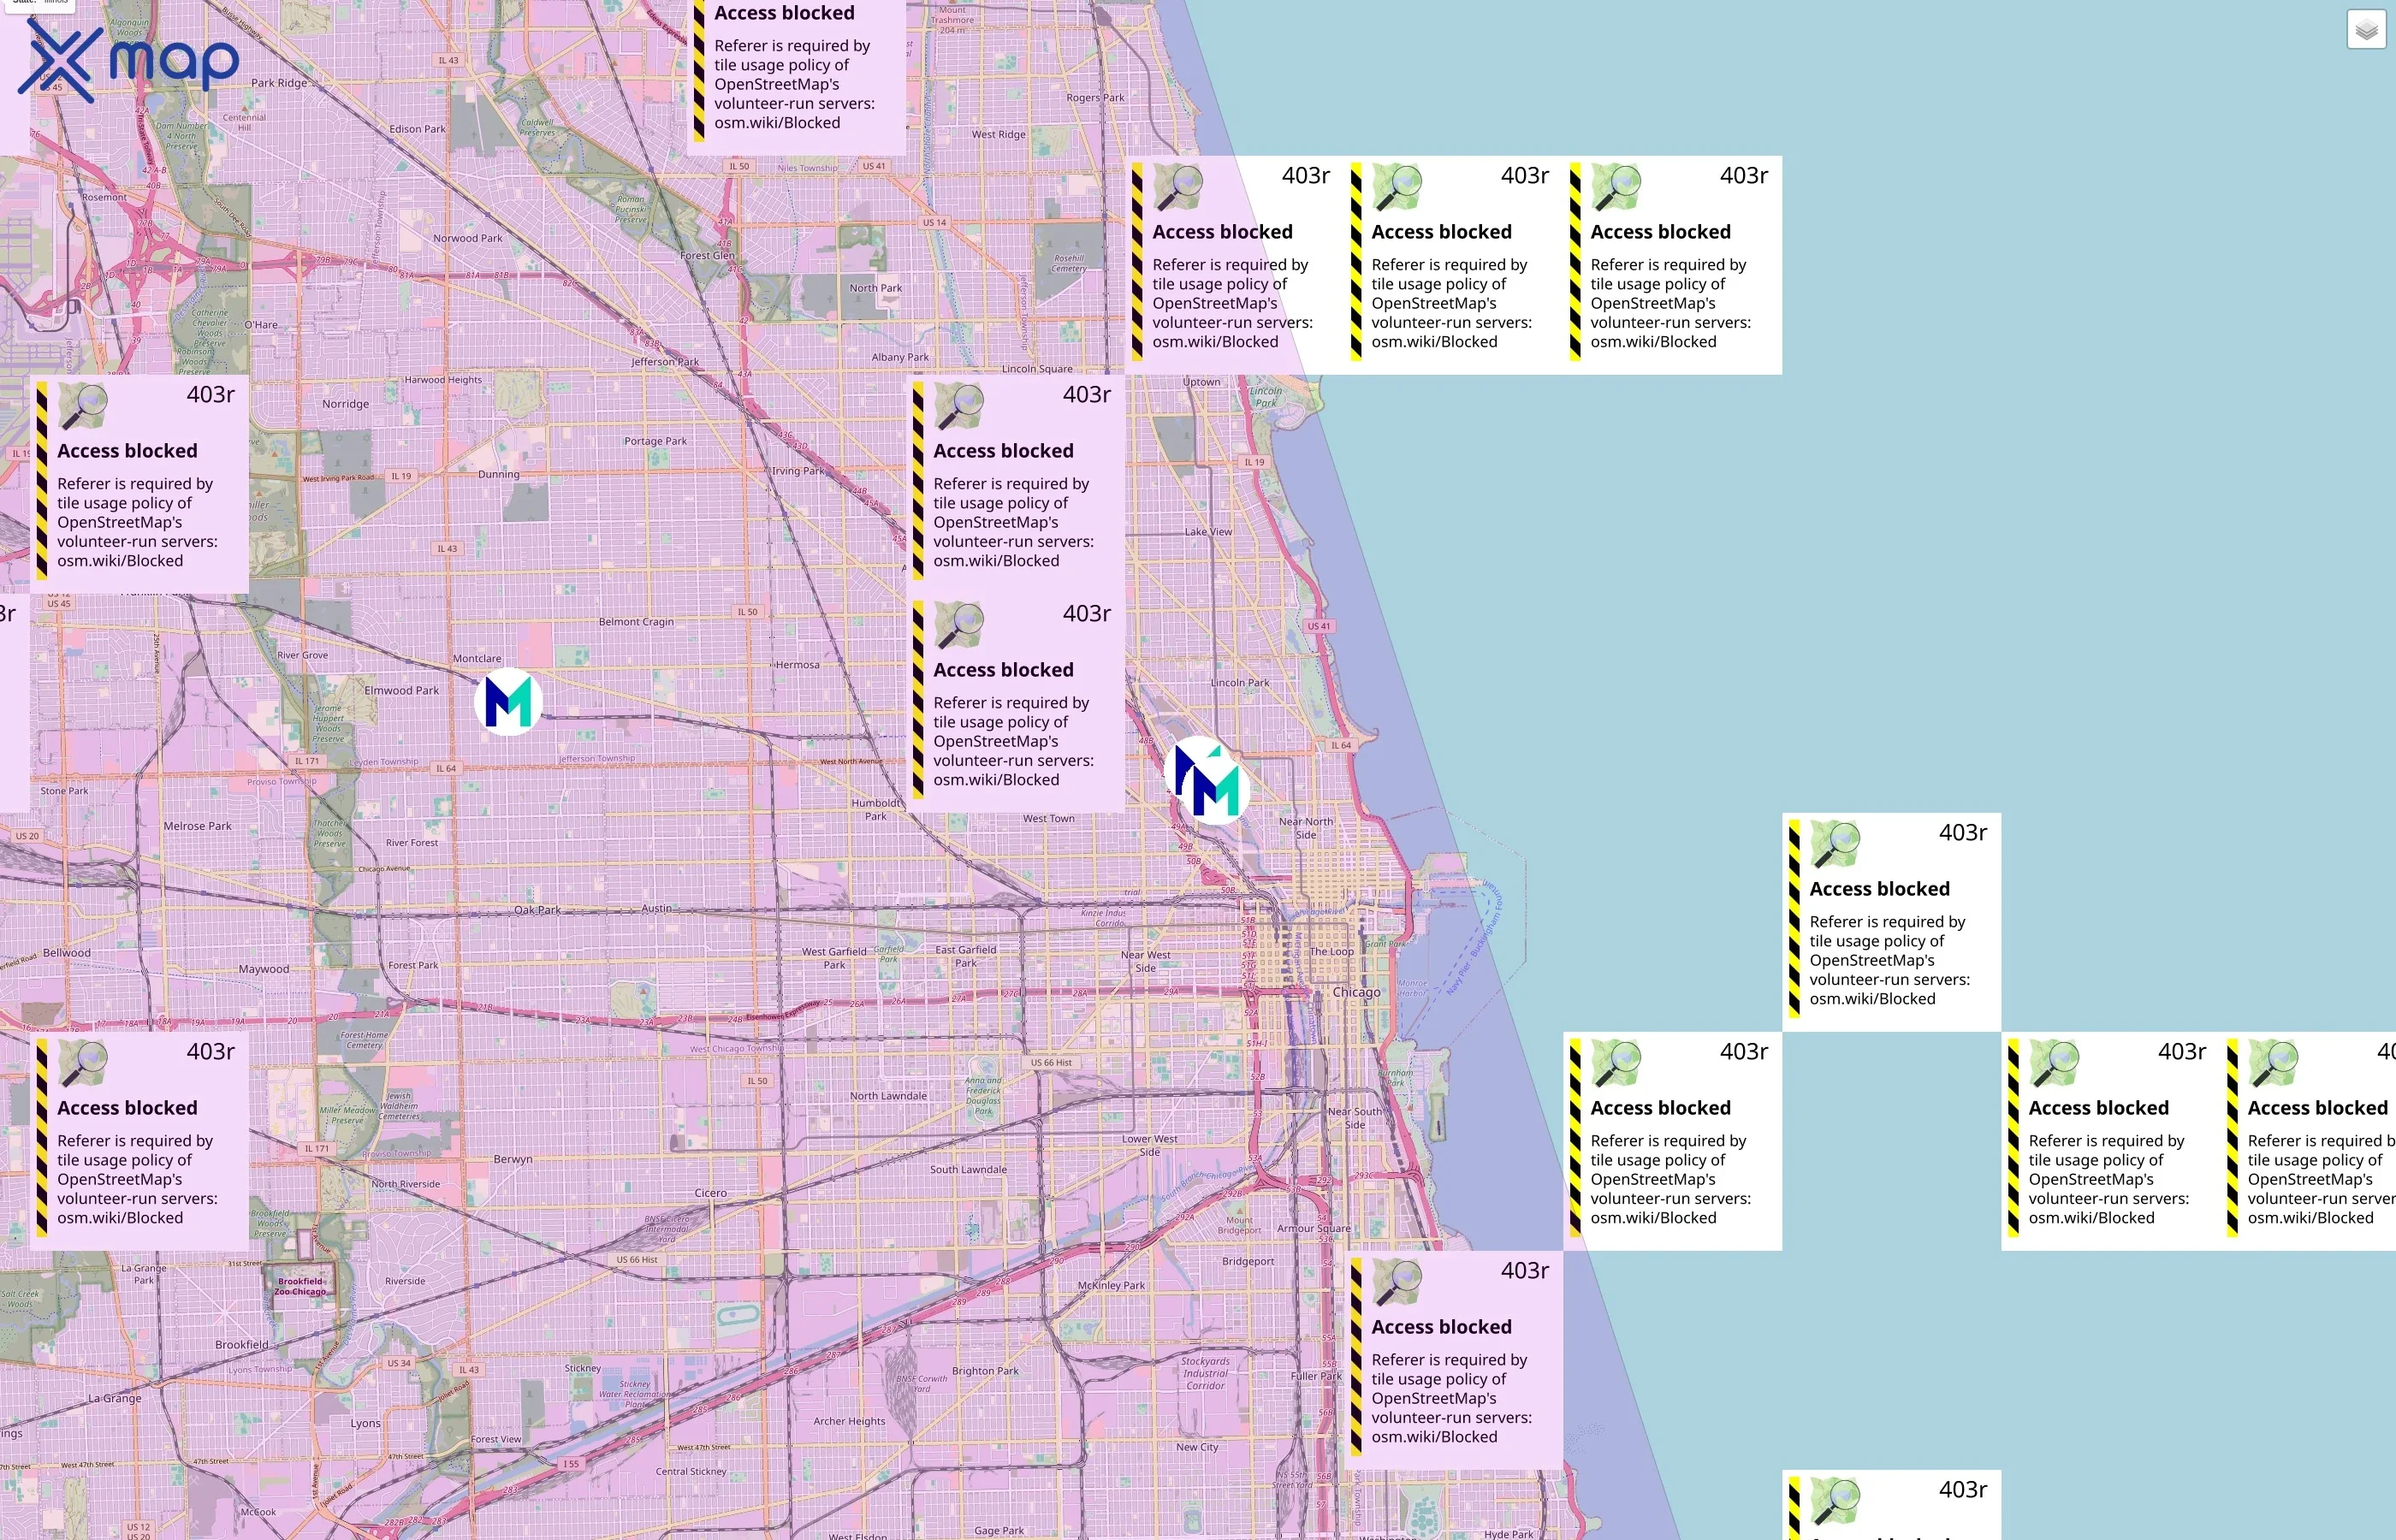
Task: Click the Bridgeport label
Action: pyautogui.click(x=1248, y=1261)
